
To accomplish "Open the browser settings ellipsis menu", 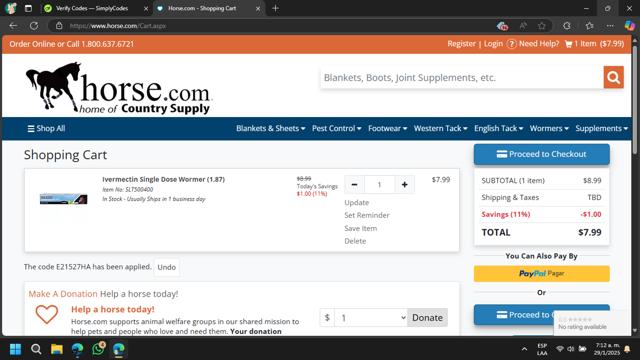I will pyautogui.click(x=610, y=26).
